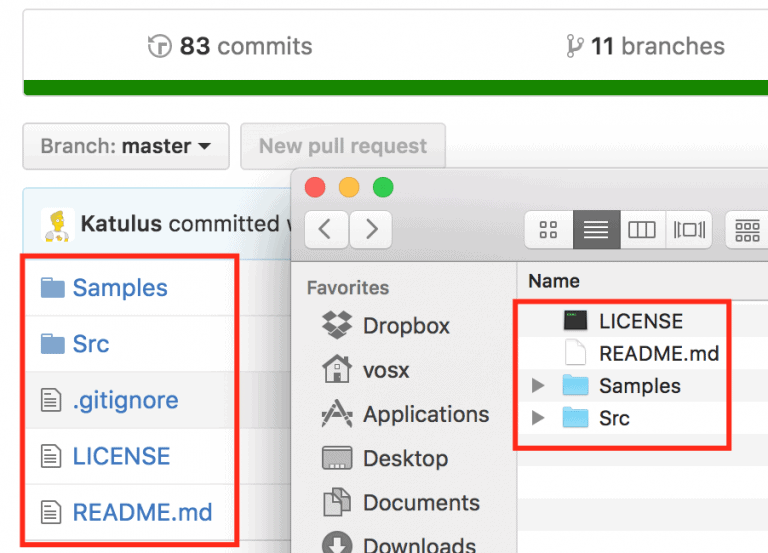Select Dropbox in Finder sidebar
The image size is (768, 553).
coord(407,326)
